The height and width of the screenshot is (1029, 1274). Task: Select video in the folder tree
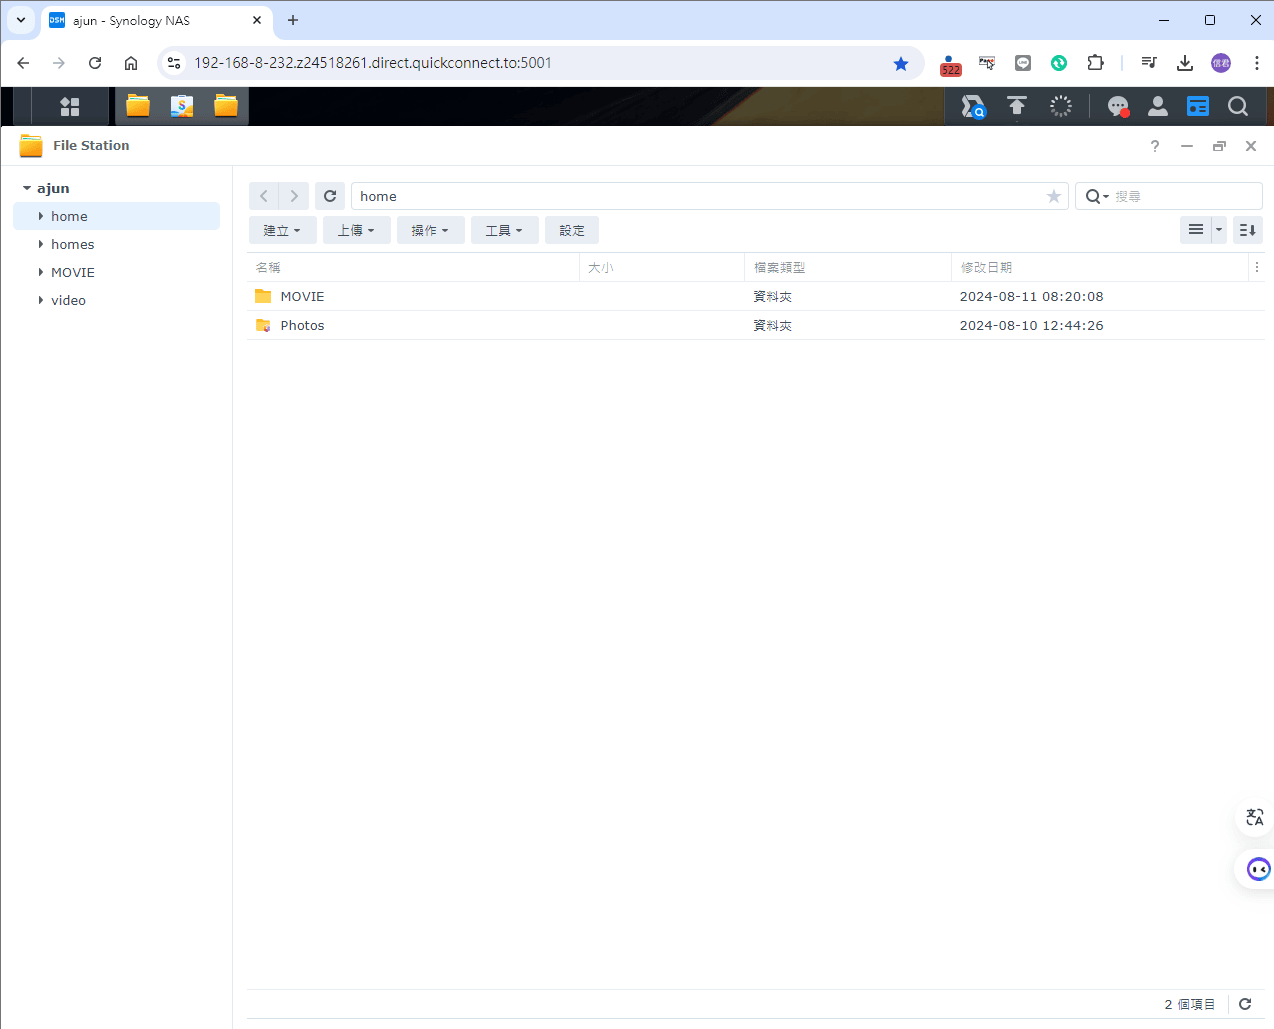tap(68, 300)
